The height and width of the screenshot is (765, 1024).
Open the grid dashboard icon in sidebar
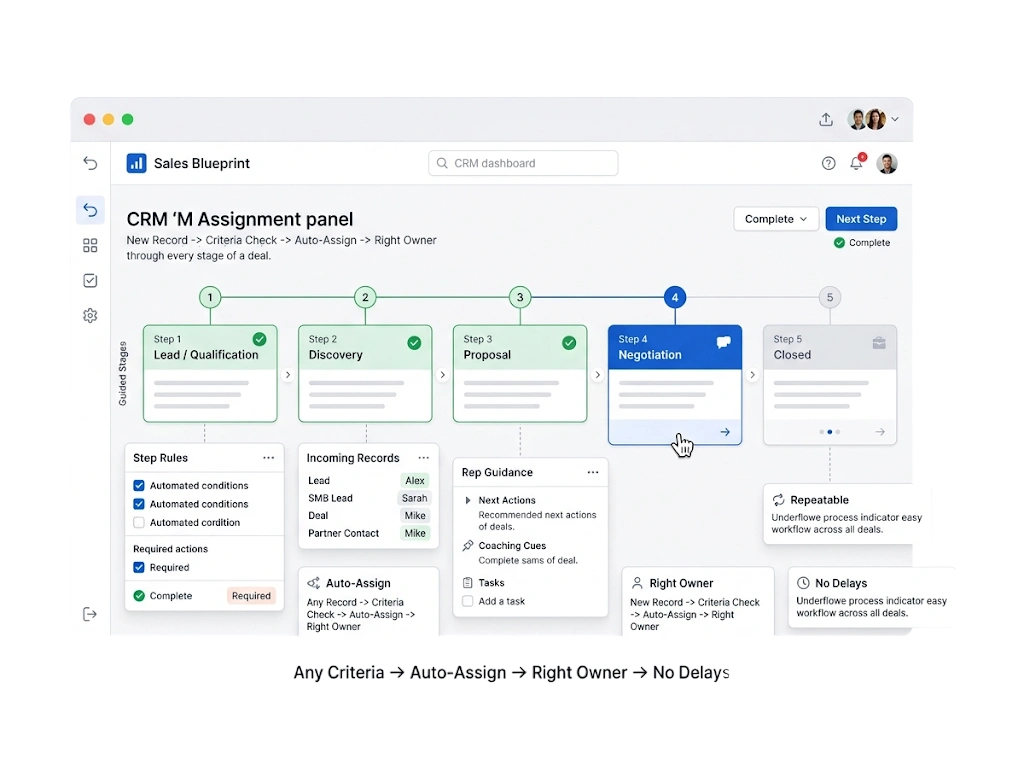click(90, 246)
